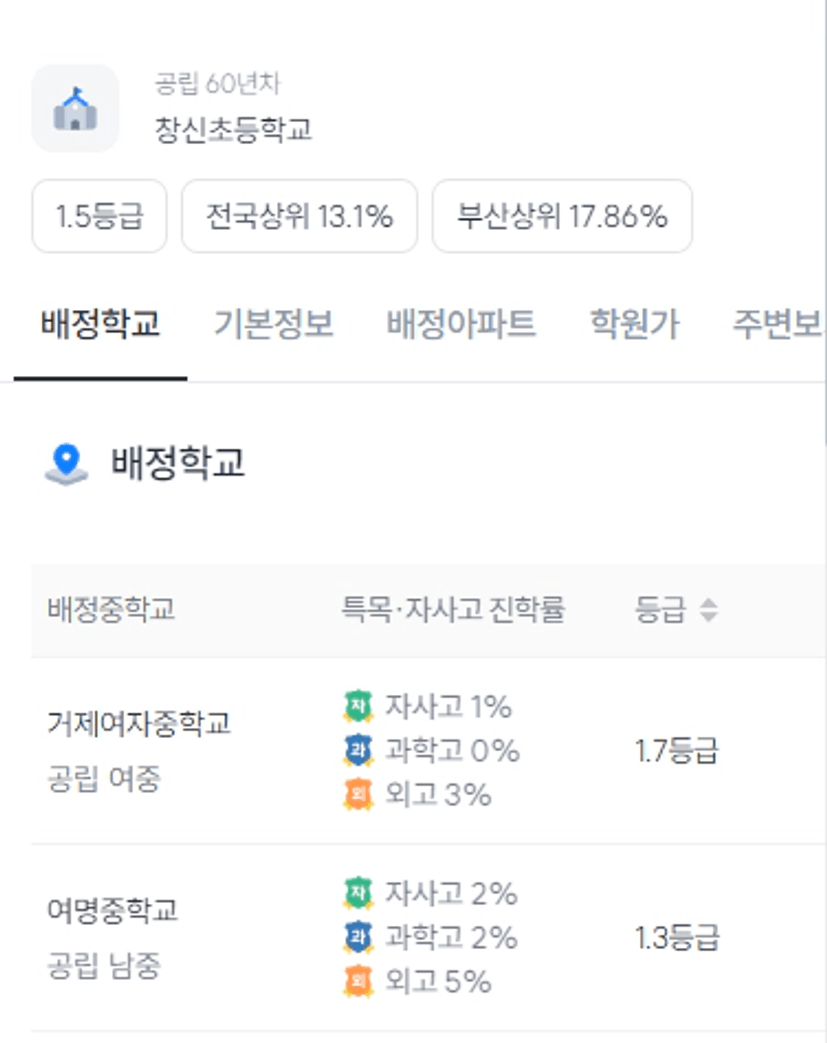Sort by the 등급 column arrows
The image size is (827, 1043).
coord(709,610)
